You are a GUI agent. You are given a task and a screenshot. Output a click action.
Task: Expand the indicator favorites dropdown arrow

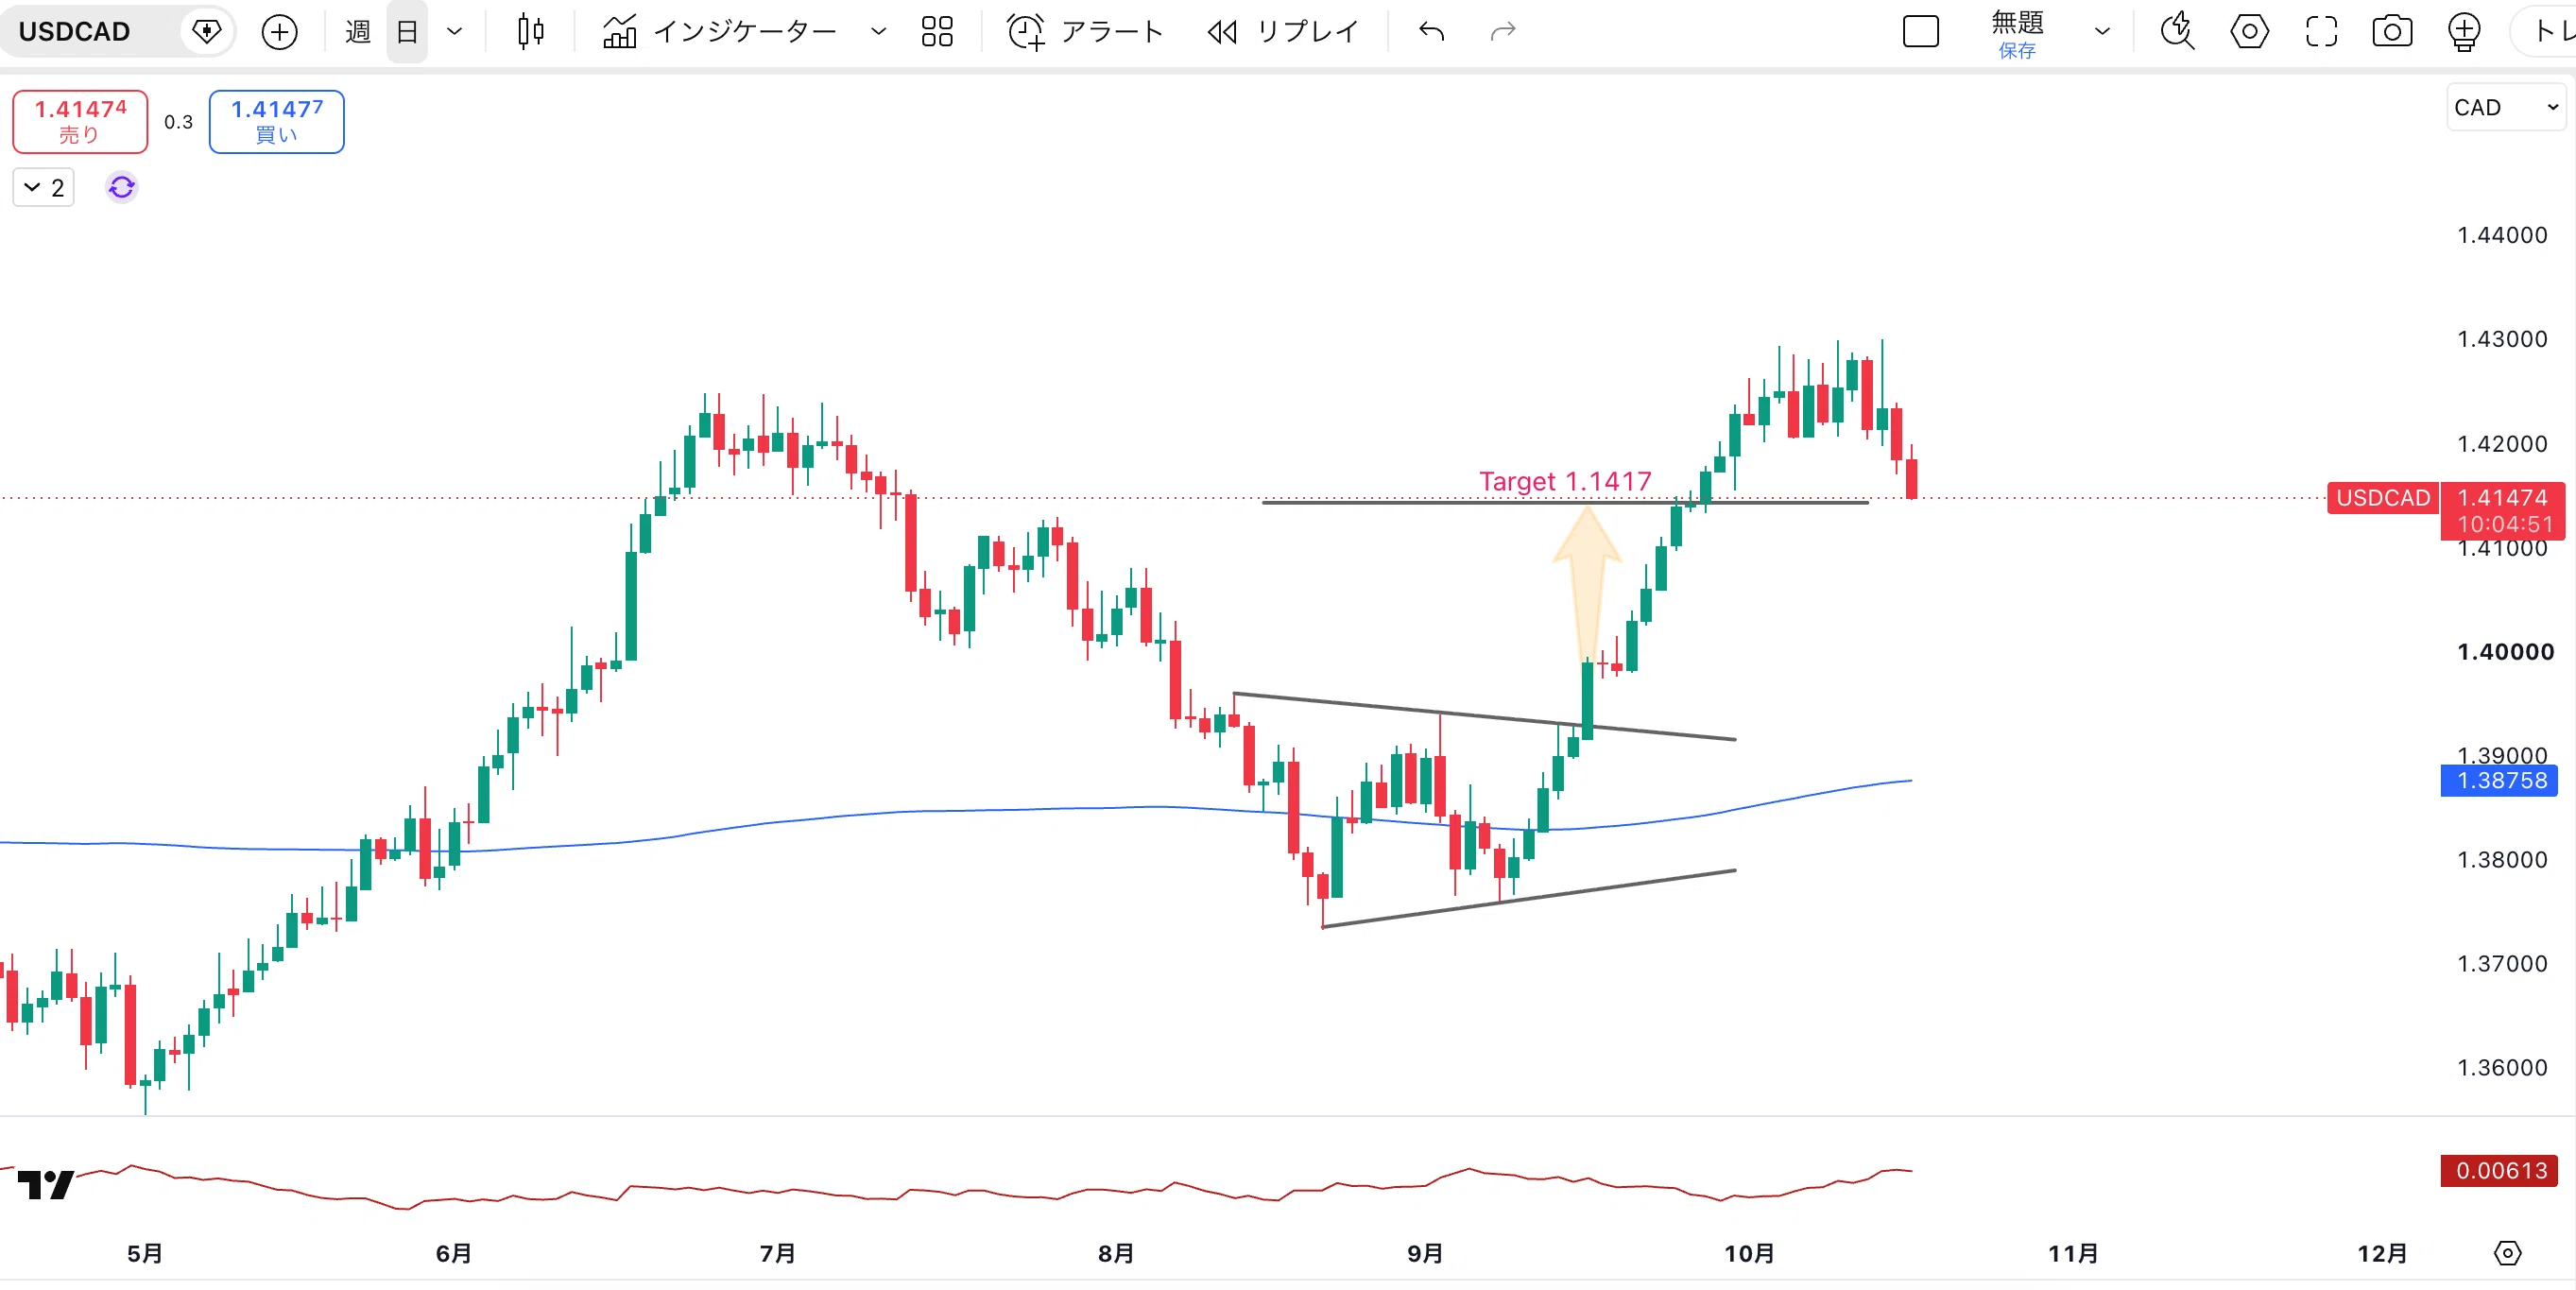pyautogui.click(x=878, y=32)
